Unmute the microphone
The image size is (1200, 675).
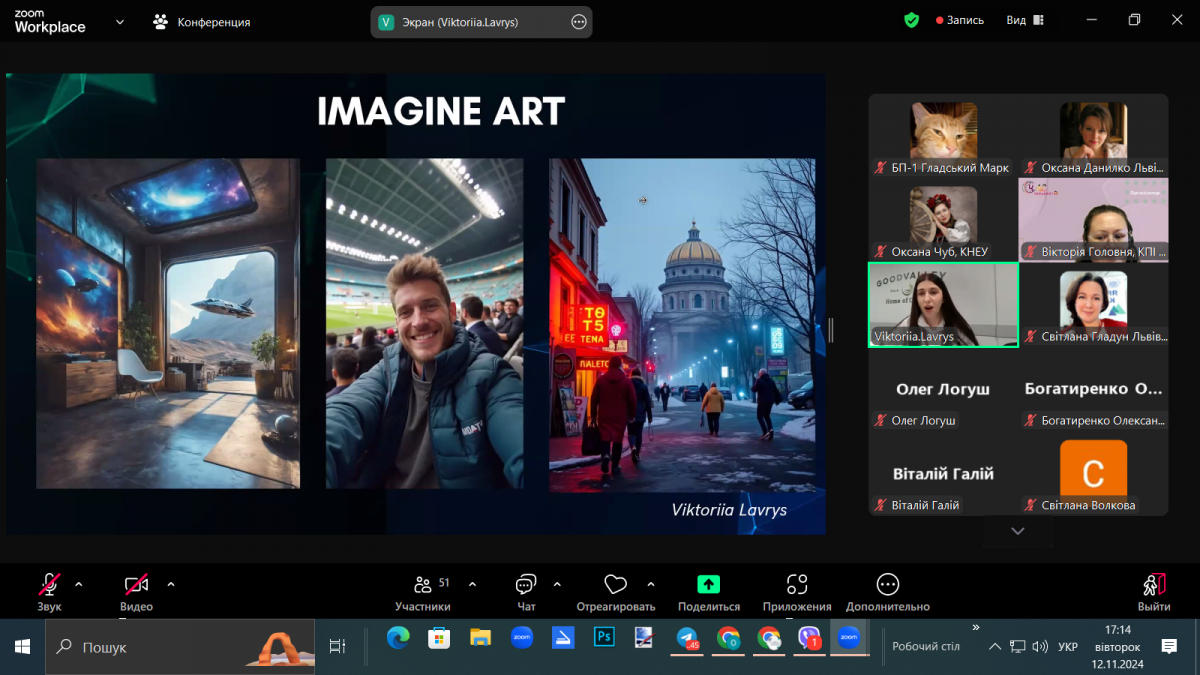[49, 585]
